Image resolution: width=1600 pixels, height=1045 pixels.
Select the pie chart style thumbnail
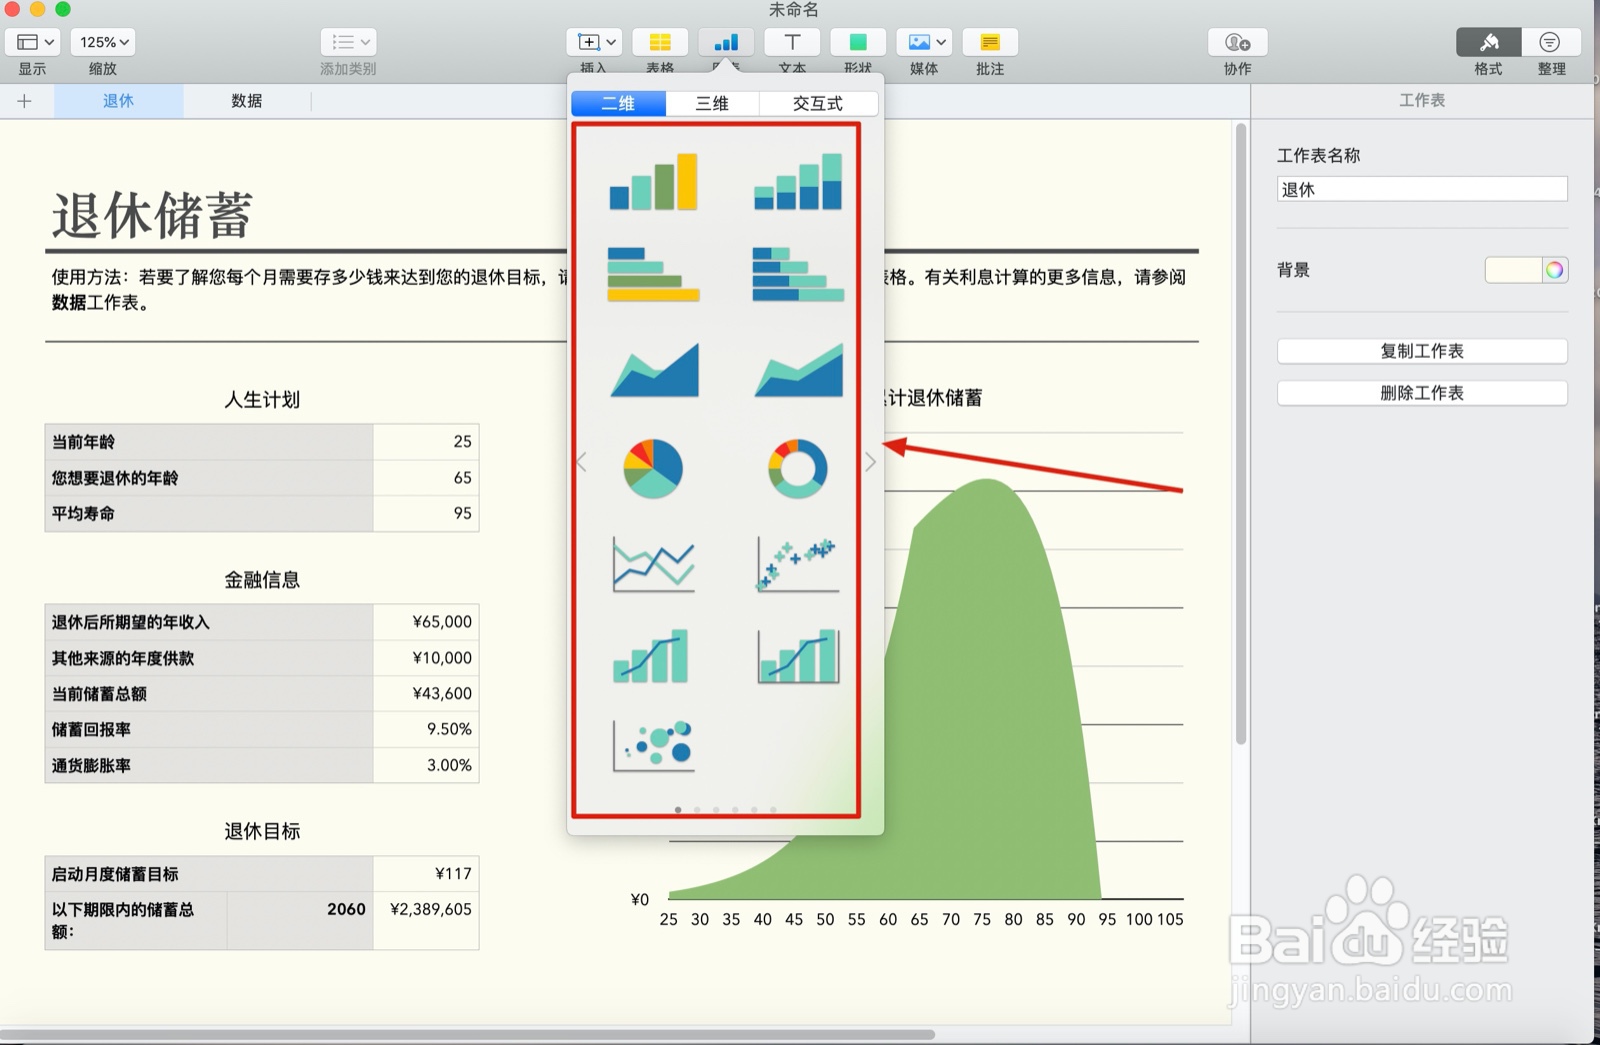tap(652, 466)
